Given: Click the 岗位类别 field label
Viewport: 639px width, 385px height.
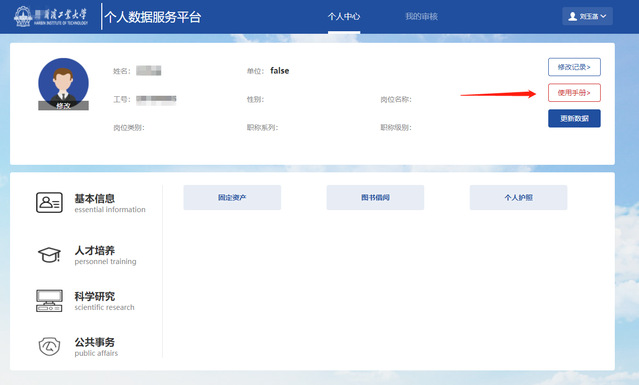Looking at the screenshot, I should pyautogui.click(x=129, y=128).
